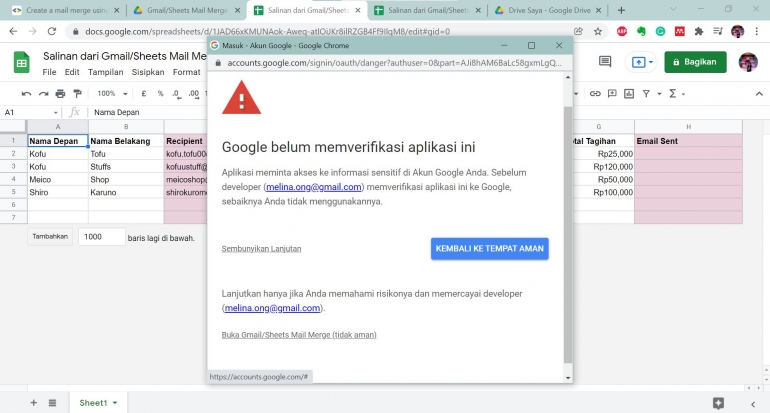Click the Print icon in Sheets toolbar
The width and height of the screenshot is (770, 413).
60,93
